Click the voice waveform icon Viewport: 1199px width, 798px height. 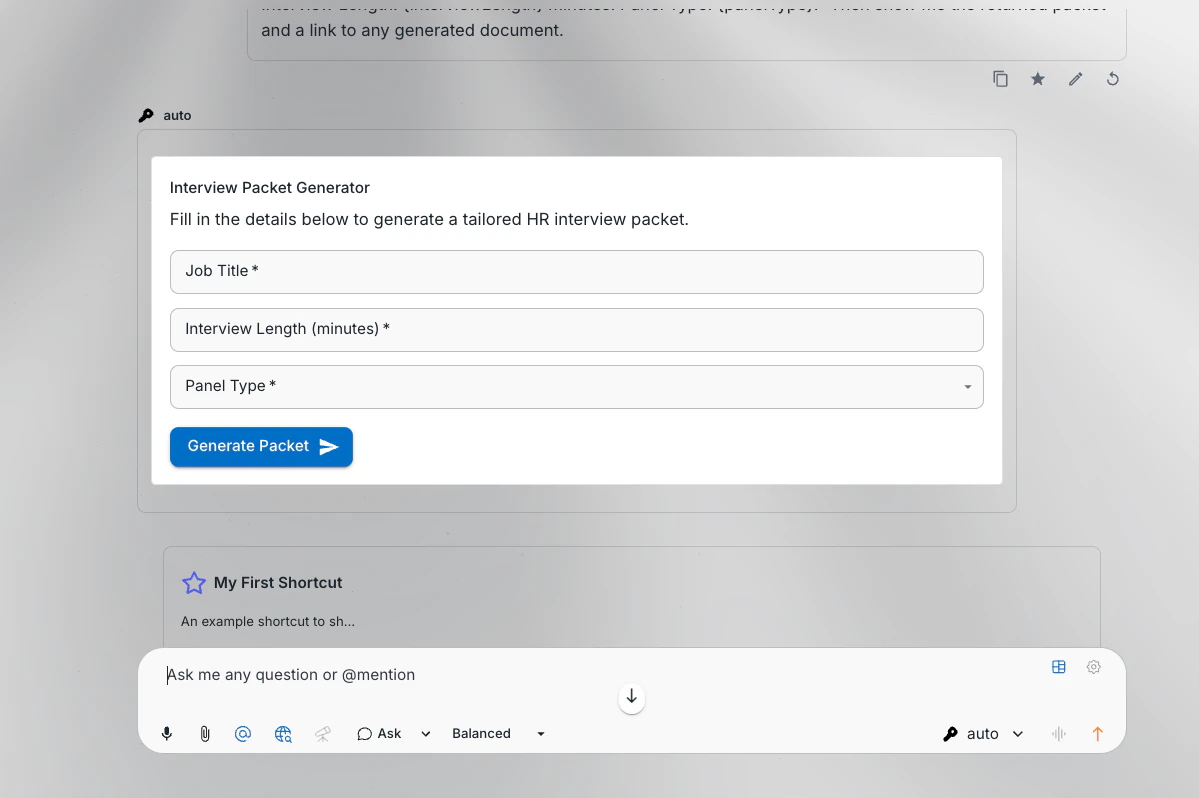pos(1059,734)
